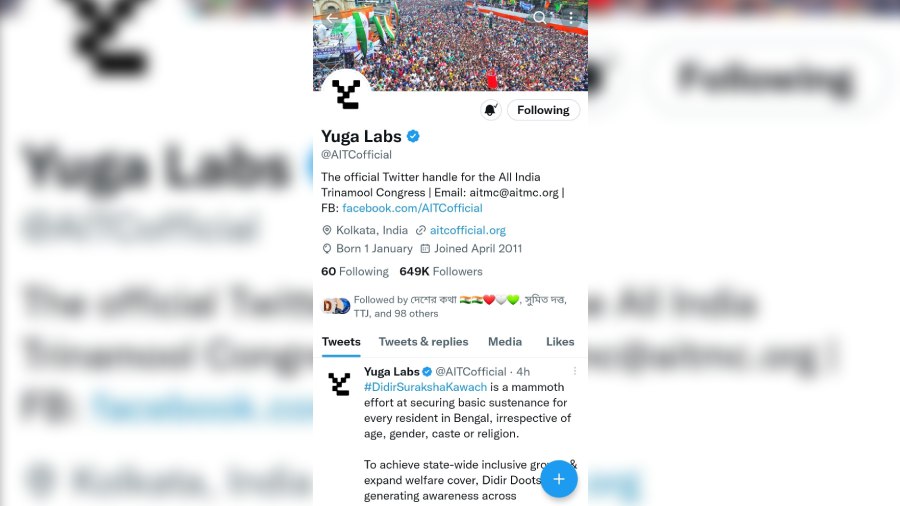Switch to the Media tab

tap(505, 342)
